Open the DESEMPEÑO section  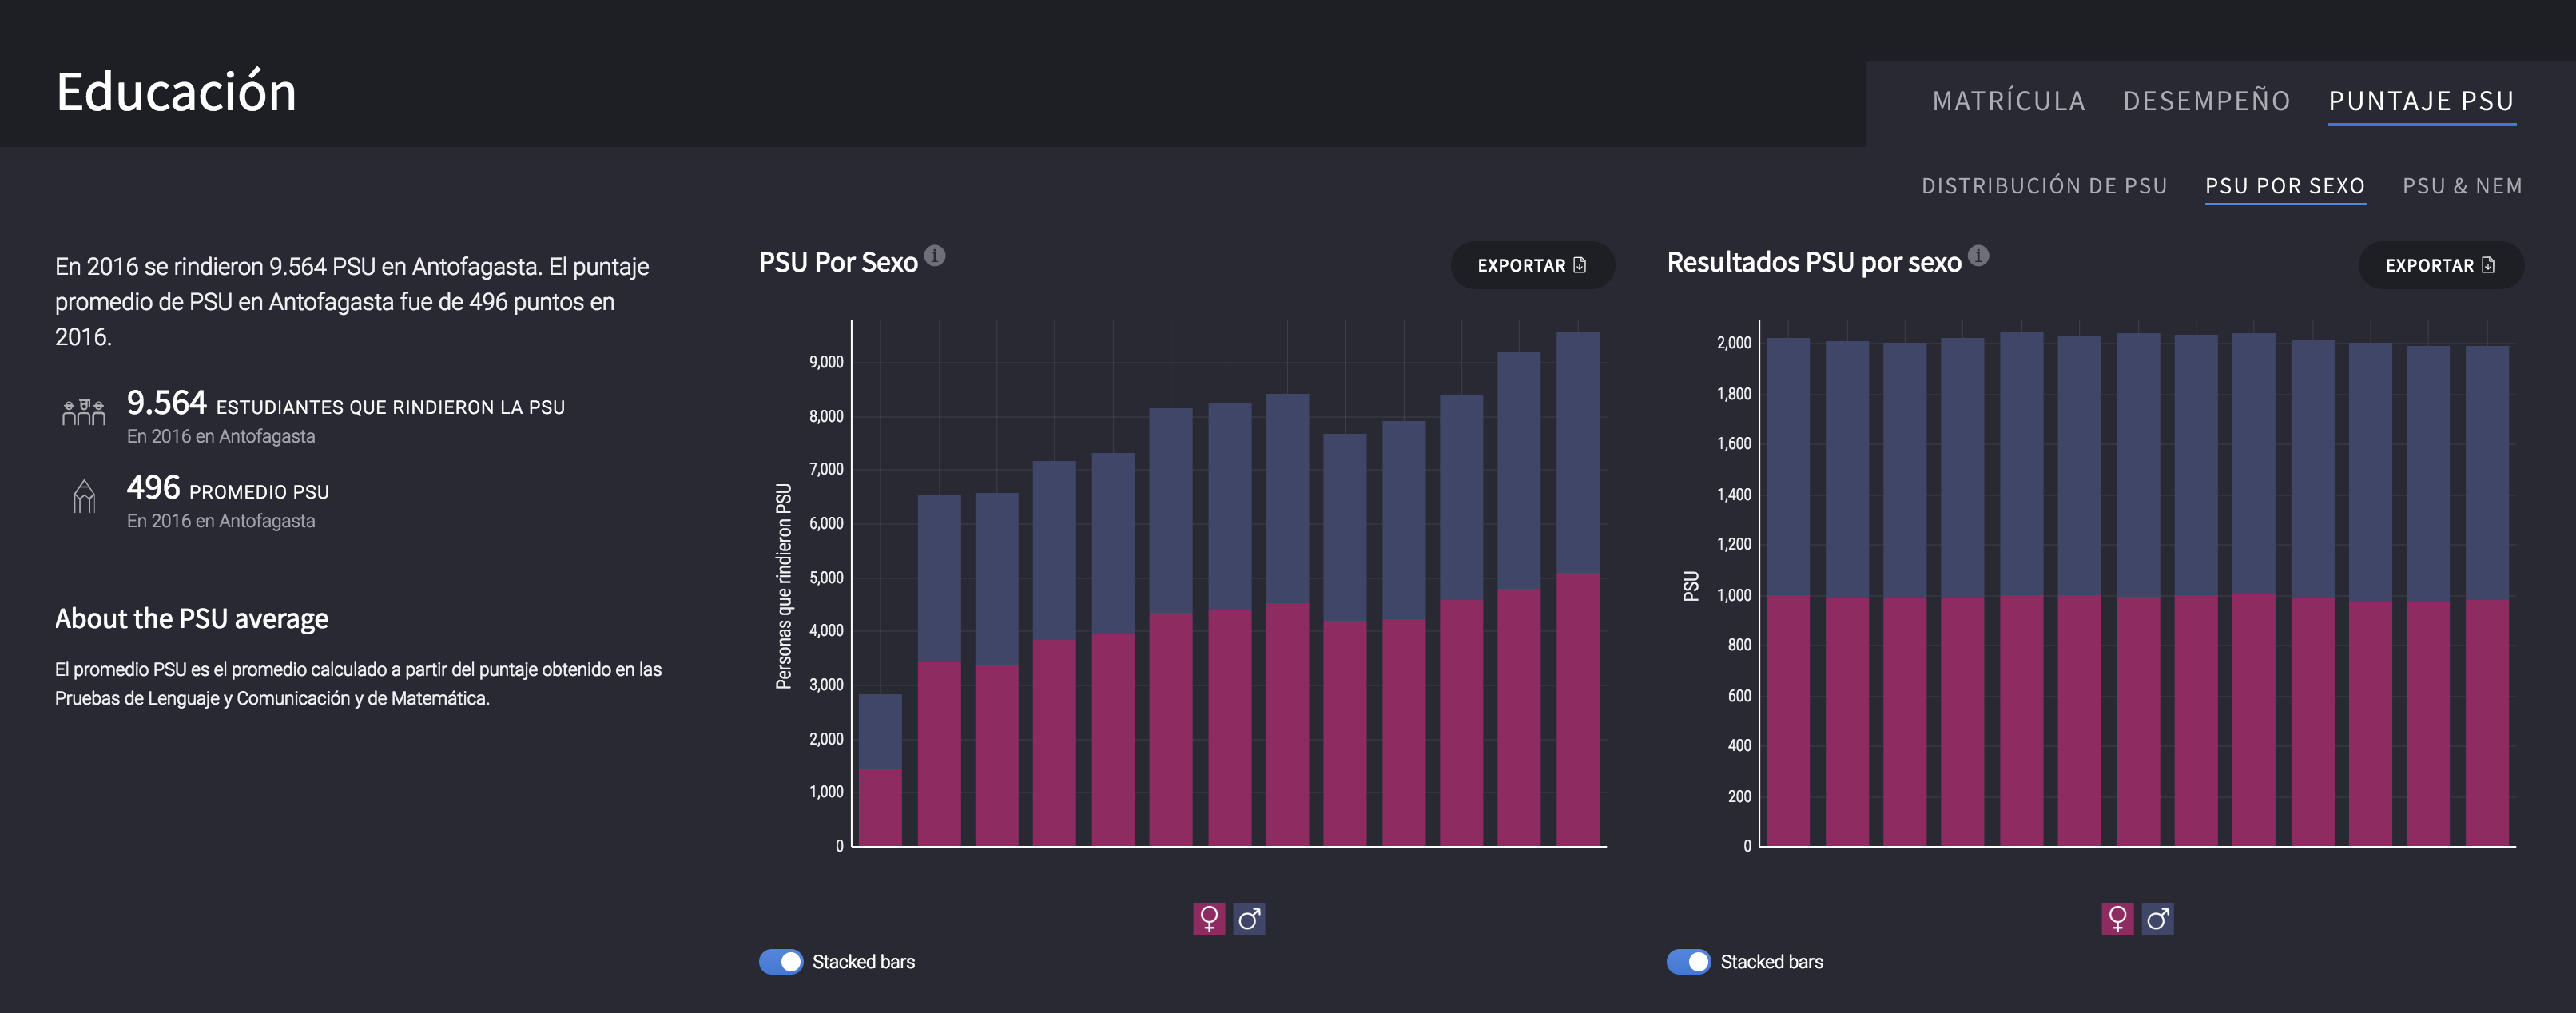point(2208,101)
